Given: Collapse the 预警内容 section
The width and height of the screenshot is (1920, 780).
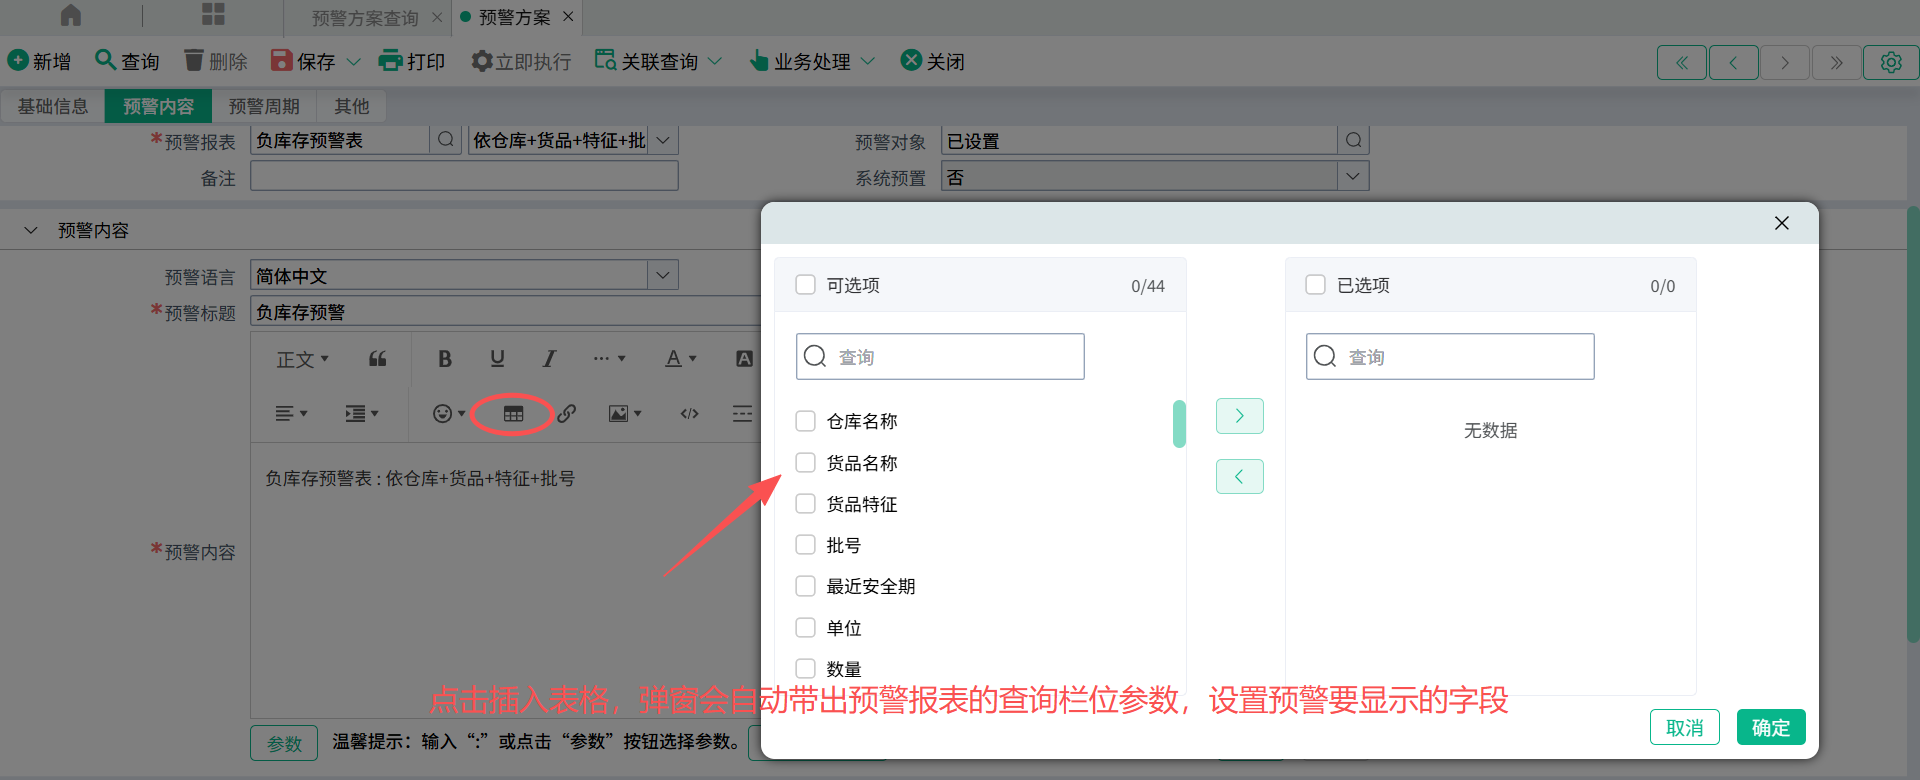Looking at the screenshot, I should [31, 231].
